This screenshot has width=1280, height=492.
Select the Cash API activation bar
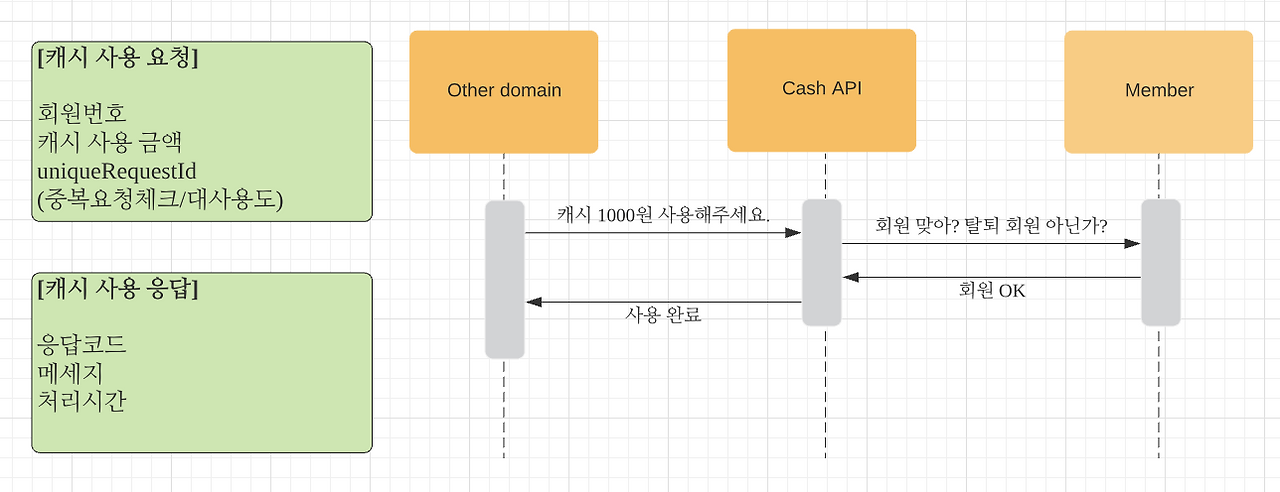click(x=821, y=262)
